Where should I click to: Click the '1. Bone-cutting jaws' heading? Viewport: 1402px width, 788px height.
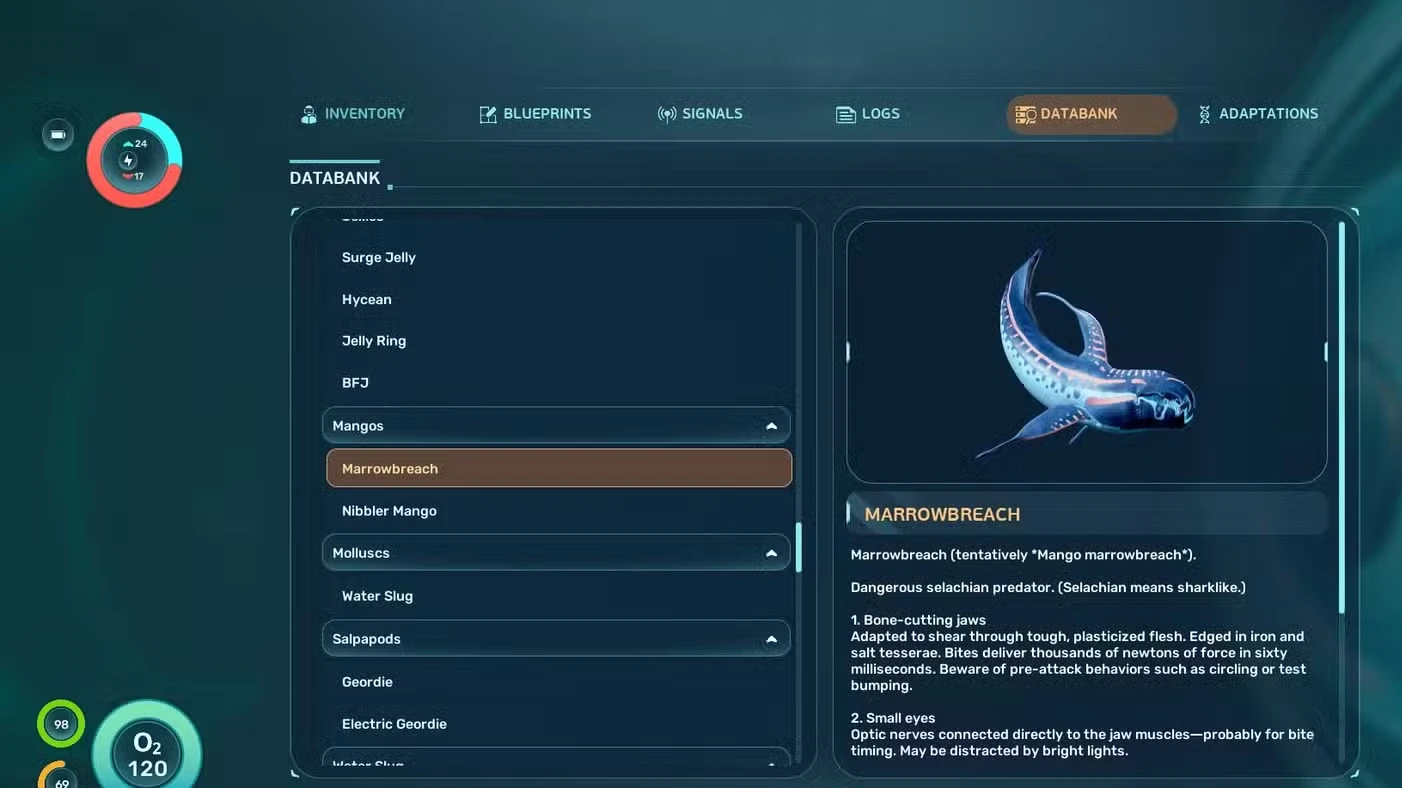click(x=918, y=620)
